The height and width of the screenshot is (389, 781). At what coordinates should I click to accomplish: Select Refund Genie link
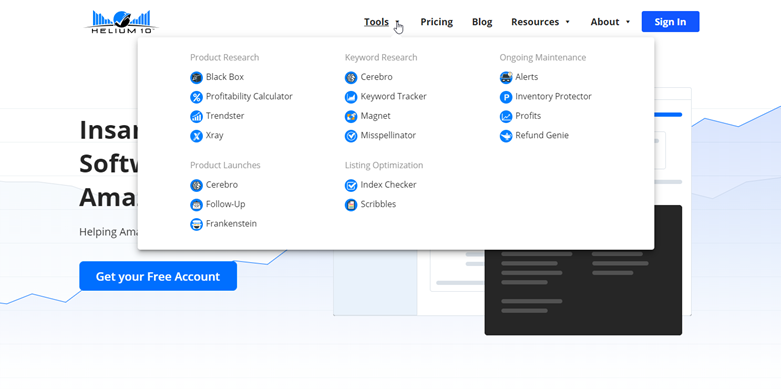tap(542, 135)
